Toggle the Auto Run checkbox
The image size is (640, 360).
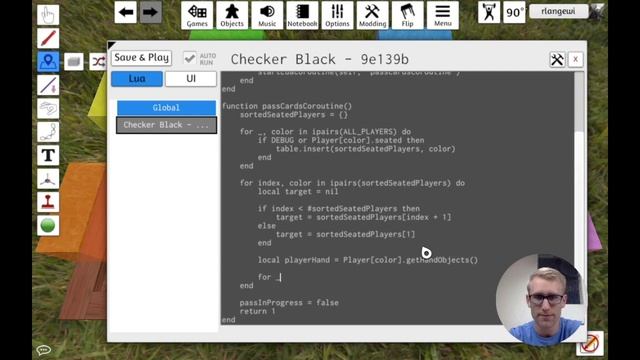coord(189,58)
